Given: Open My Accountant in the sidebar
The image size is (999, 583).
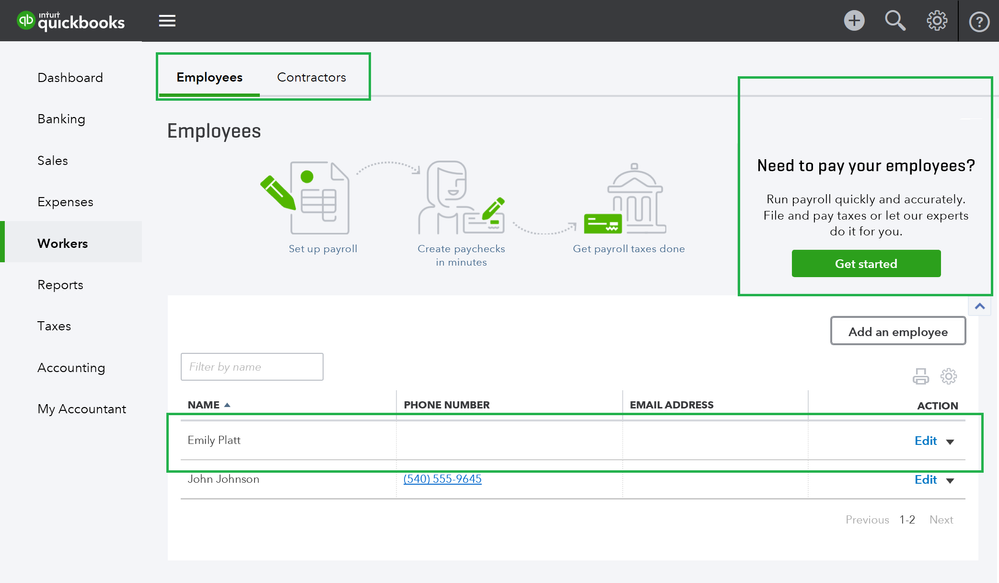Looking at the screenshot, I should 82,409.
